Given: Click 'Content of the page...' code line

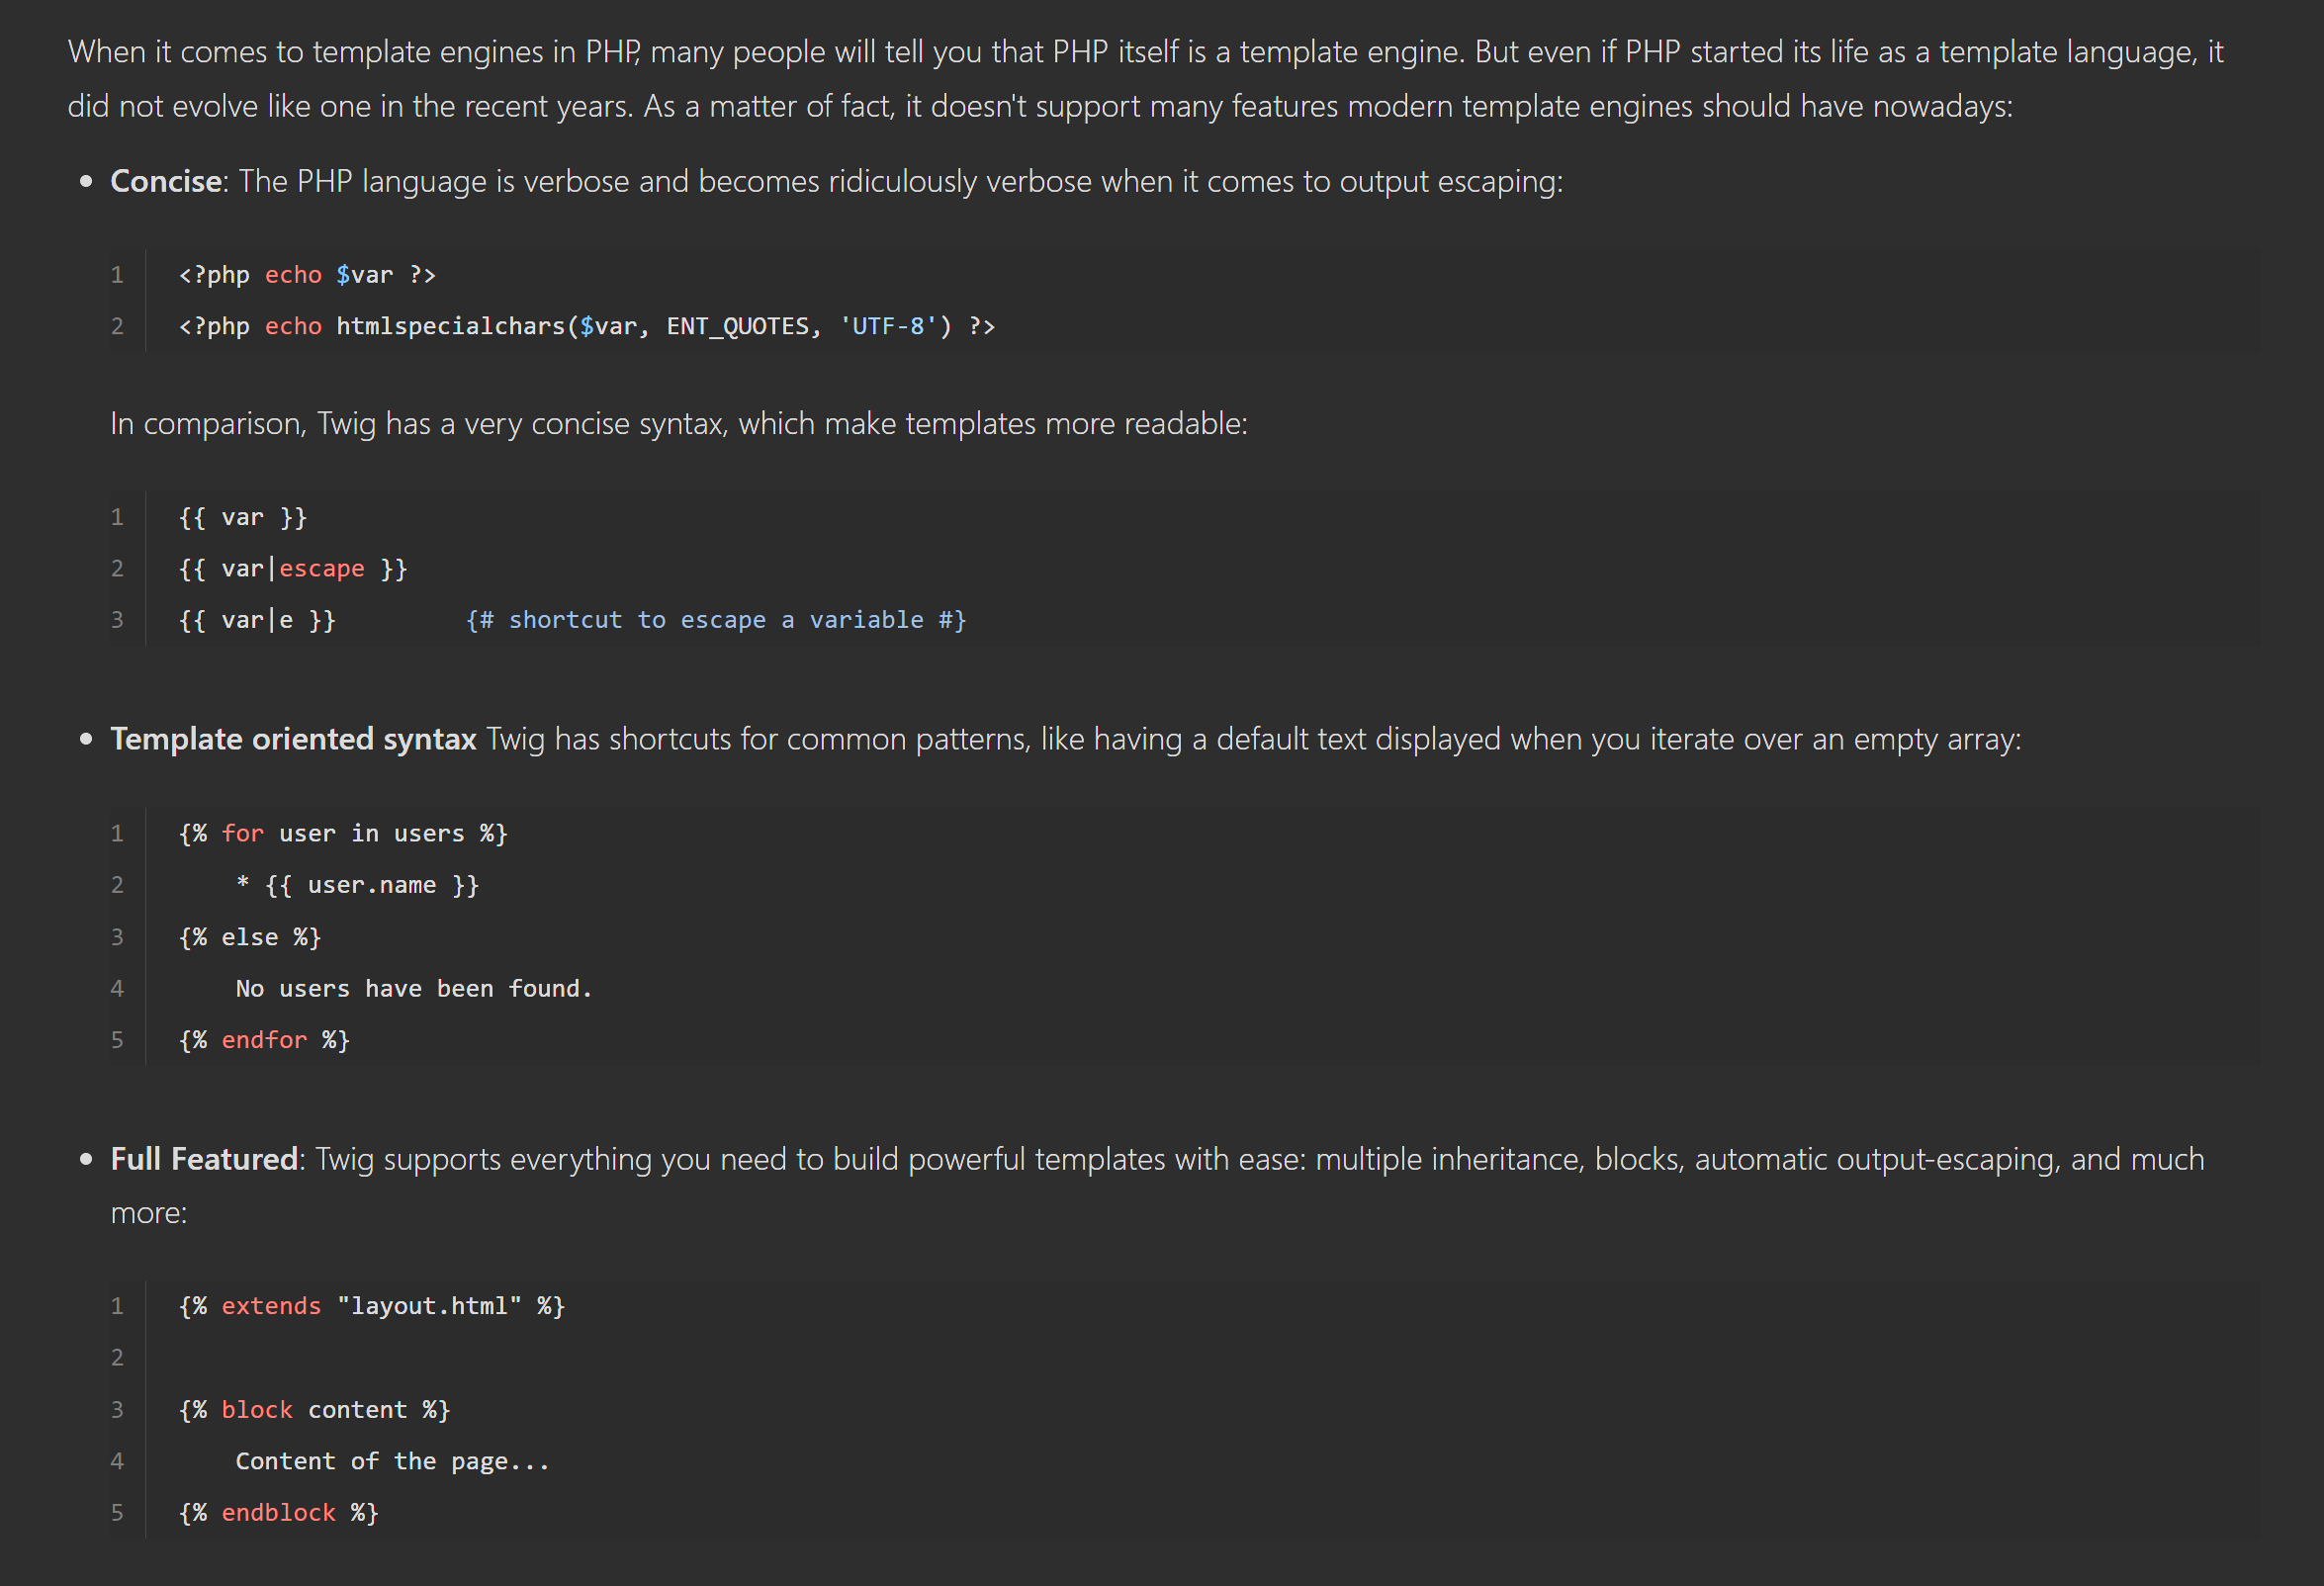Looking at the screenshot, I should (393, 1462).
